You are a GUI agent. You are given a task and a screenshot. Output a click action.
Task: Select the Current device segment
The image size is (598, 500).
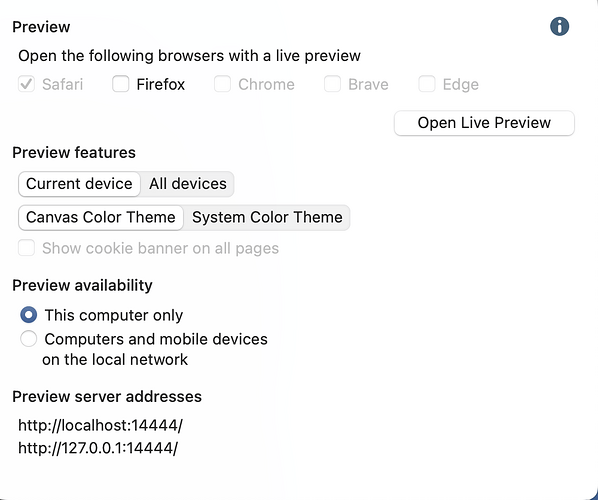click(79, 184)
